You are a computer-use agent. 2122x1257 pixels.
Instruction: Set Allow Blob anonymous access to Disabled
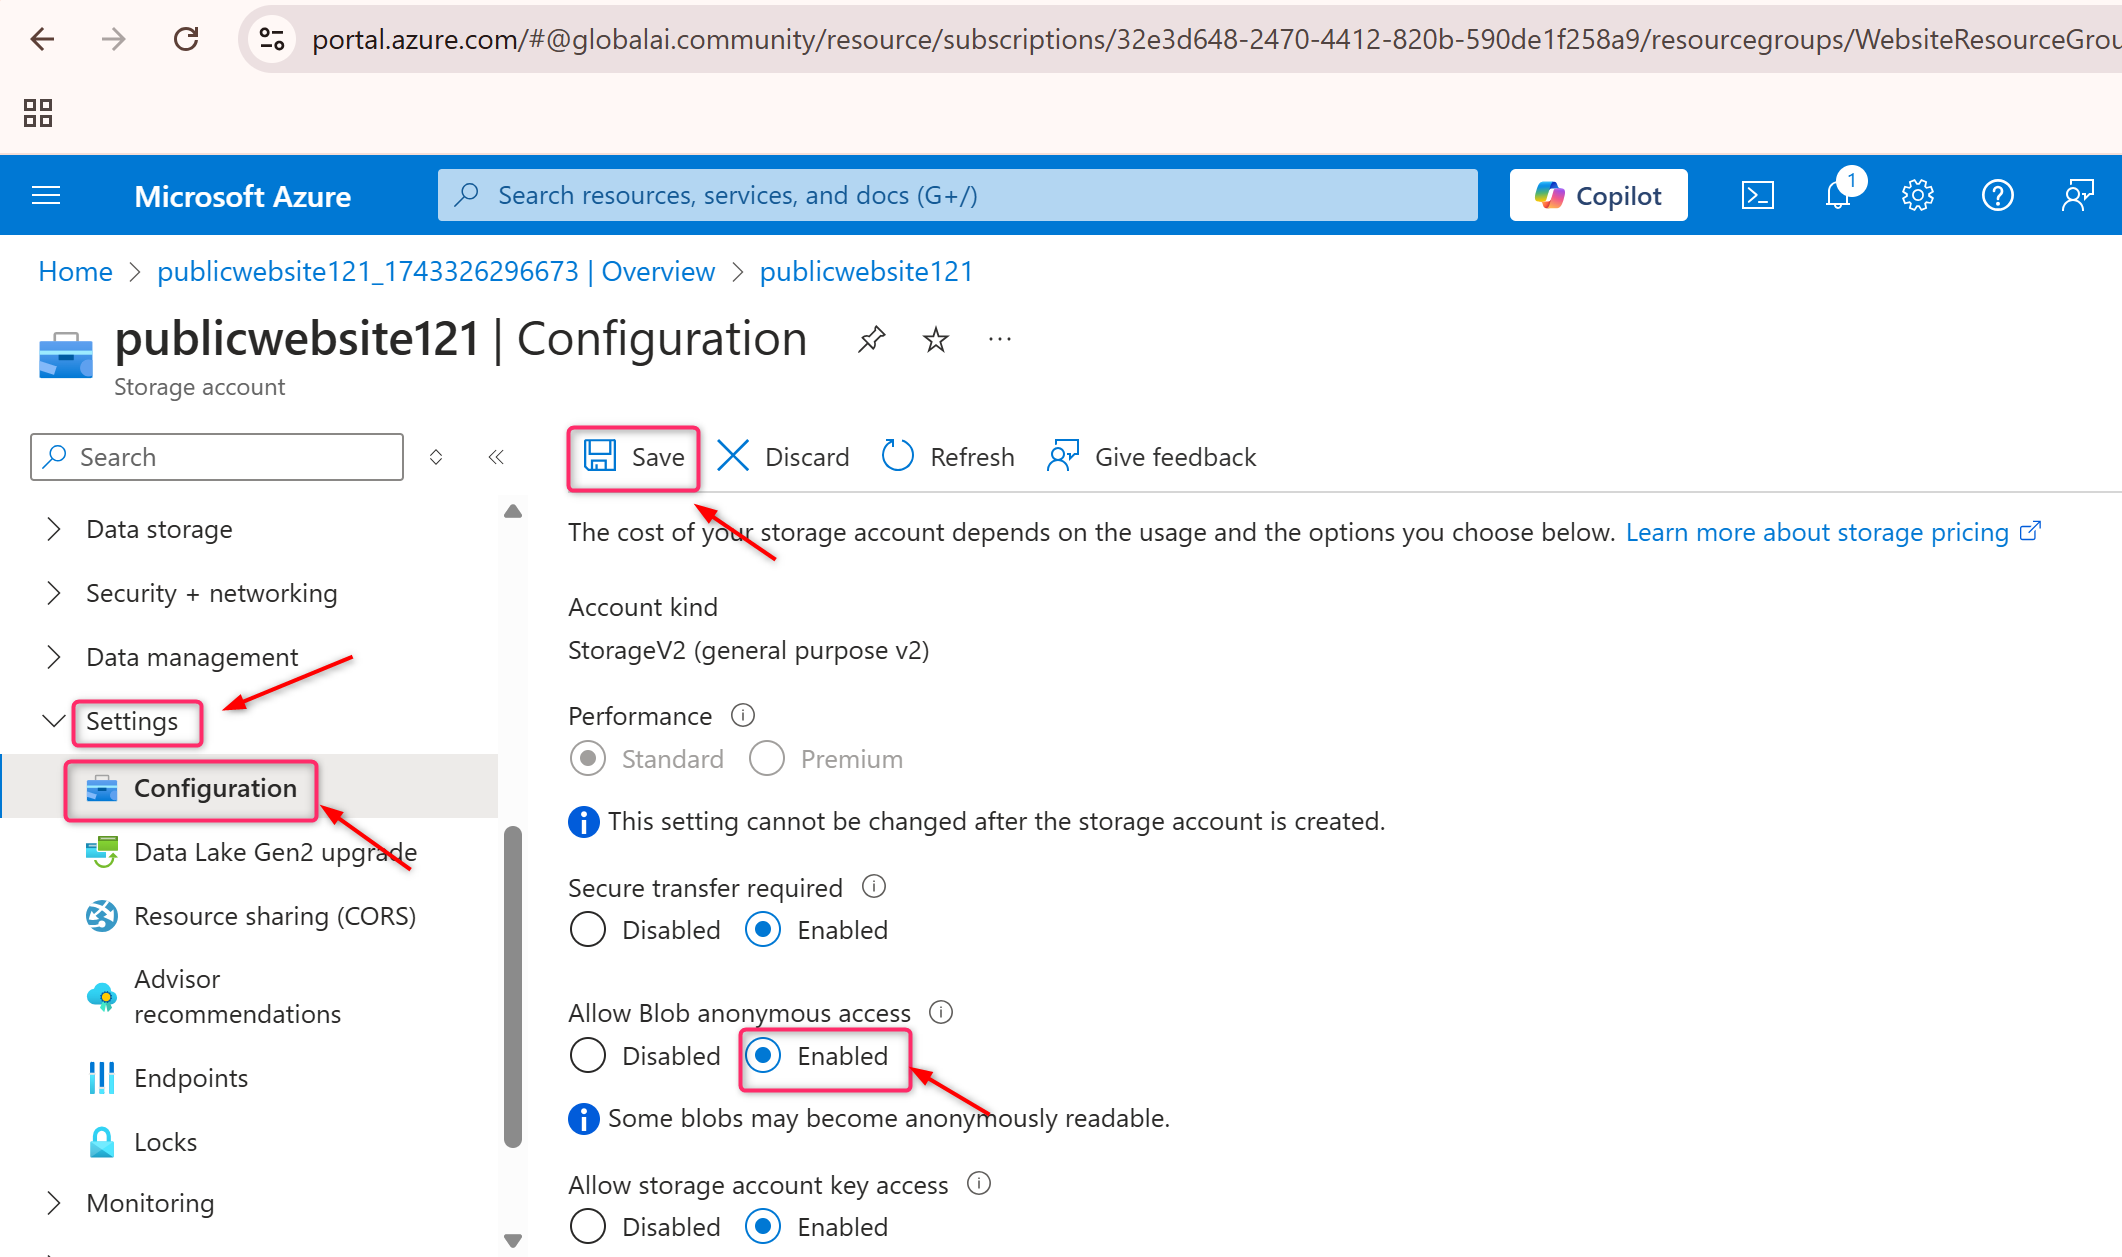(x=588, y=1055)
